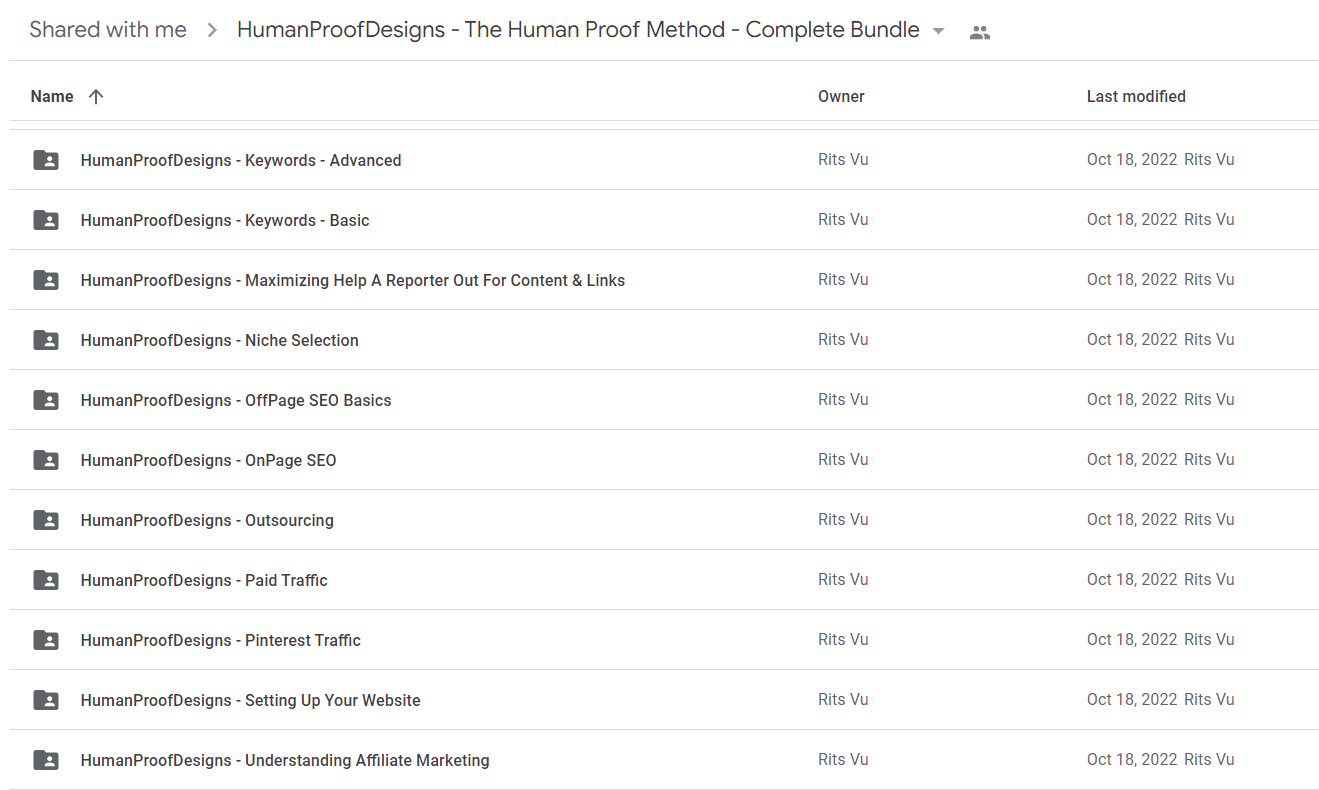
Task: Select HumanProofDesigns - Keywords - Advanced folder name
Action: coord(241,160)
